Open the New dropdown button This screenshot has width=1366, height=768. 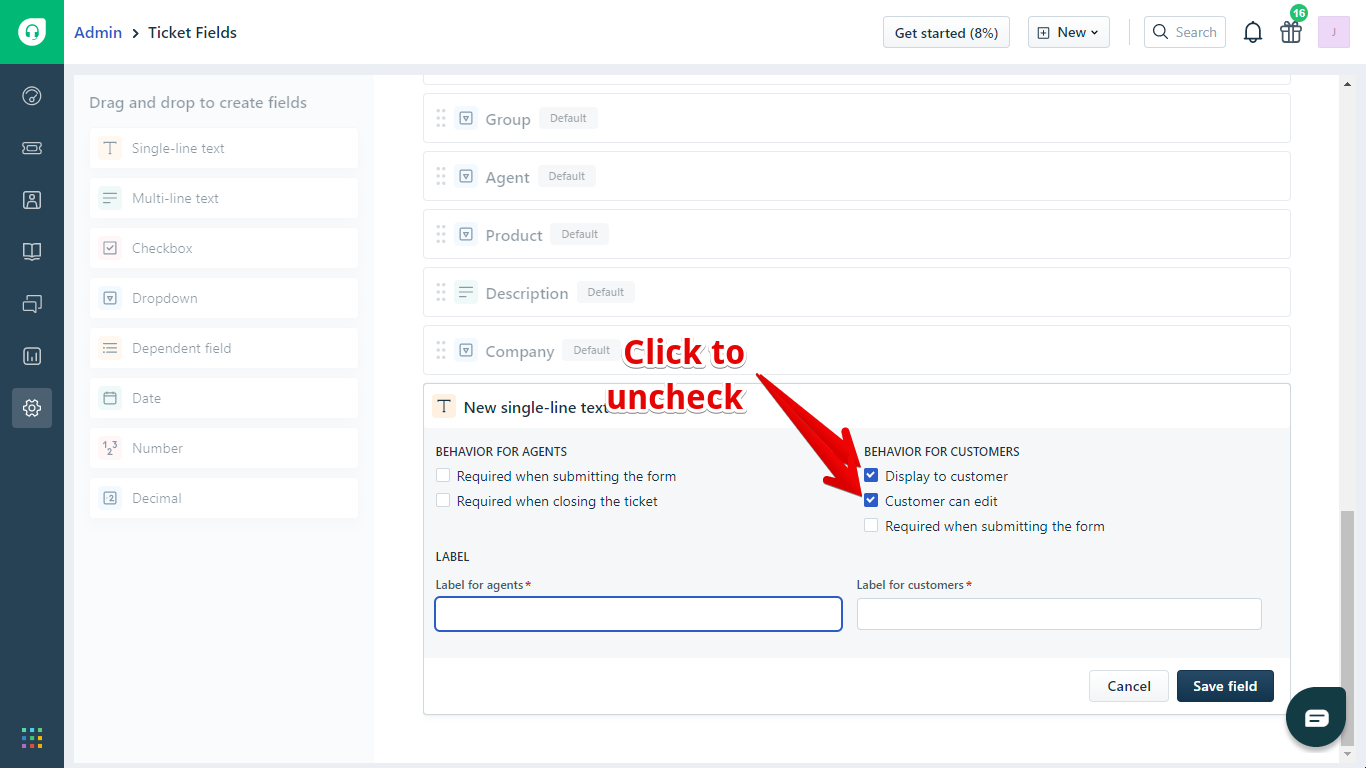(1069, 32)
